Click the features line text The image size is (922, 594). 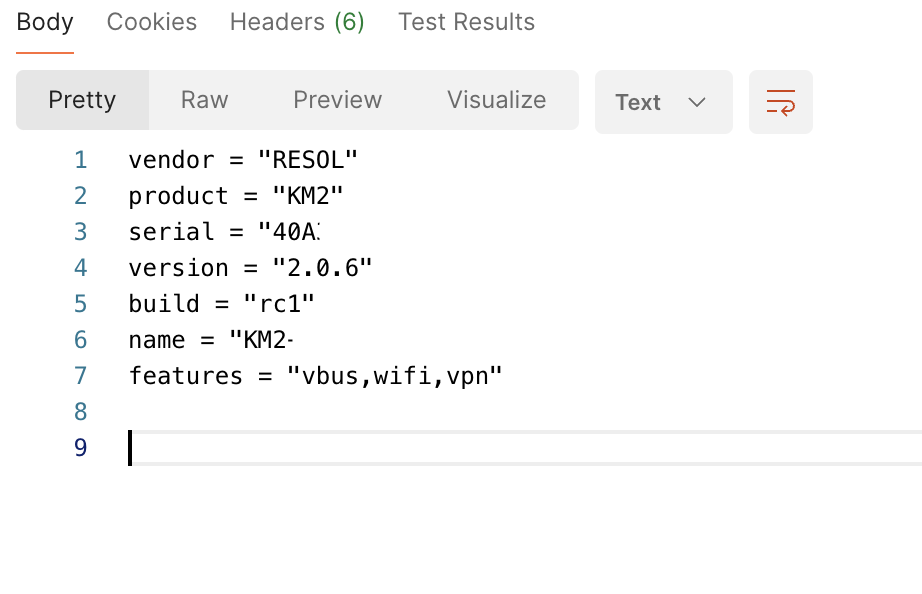pyautogui.click(x=315, y=376)
